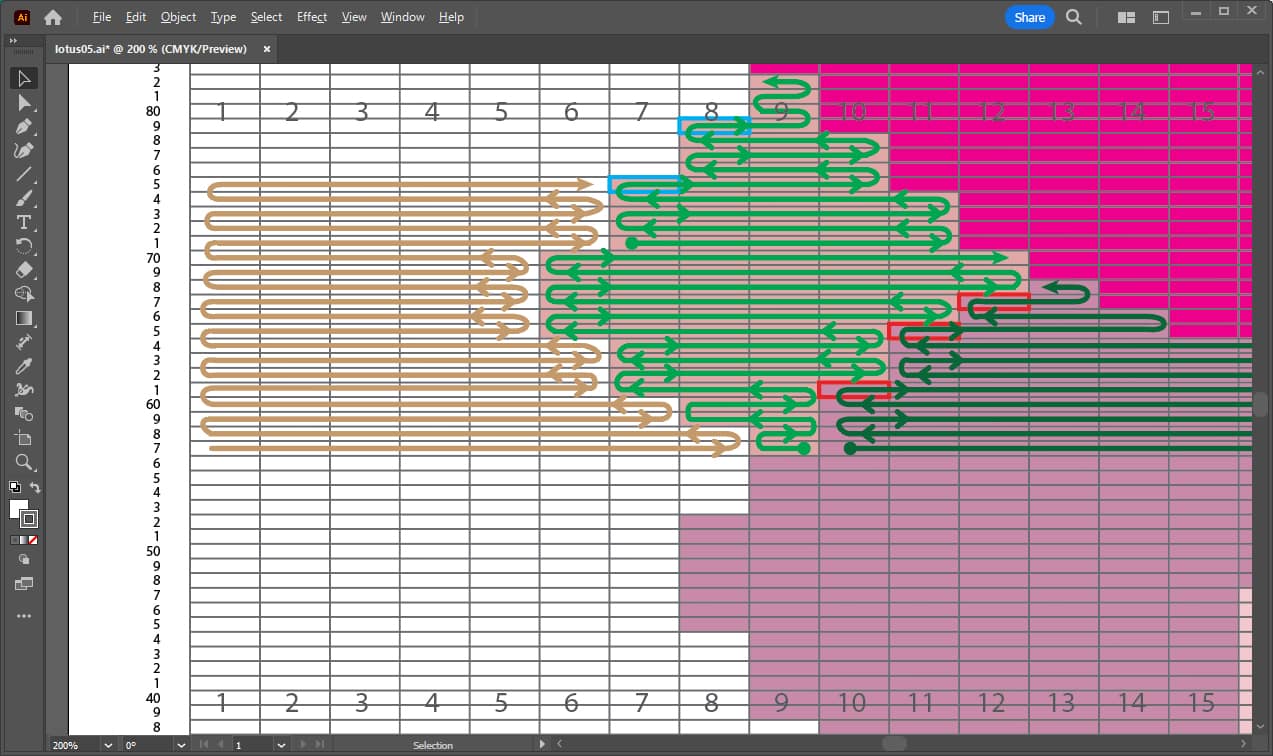The height and width of the screenshot is (756, 1273).
Task: Reset to default fill and stroke
Action: (x=14, y=487)
